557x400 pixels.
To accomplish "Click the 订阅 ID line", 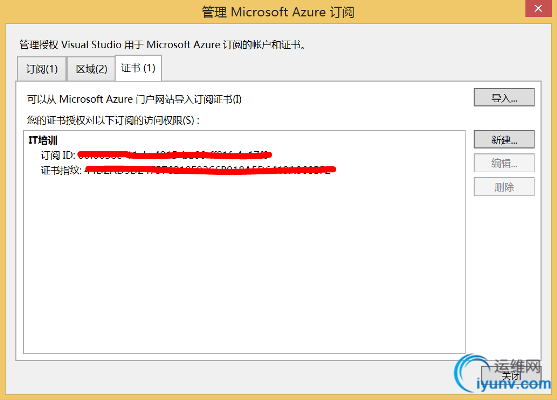I will click(156, 155).
